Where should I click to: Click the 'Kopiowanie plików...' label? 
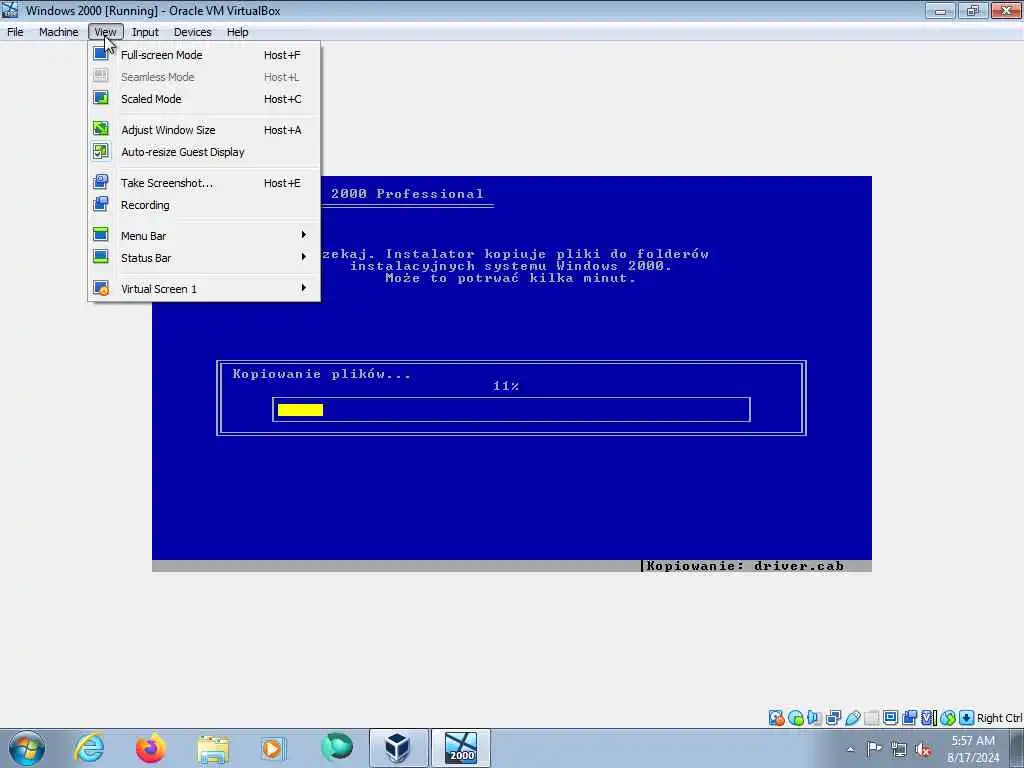[x=322, y=374]
